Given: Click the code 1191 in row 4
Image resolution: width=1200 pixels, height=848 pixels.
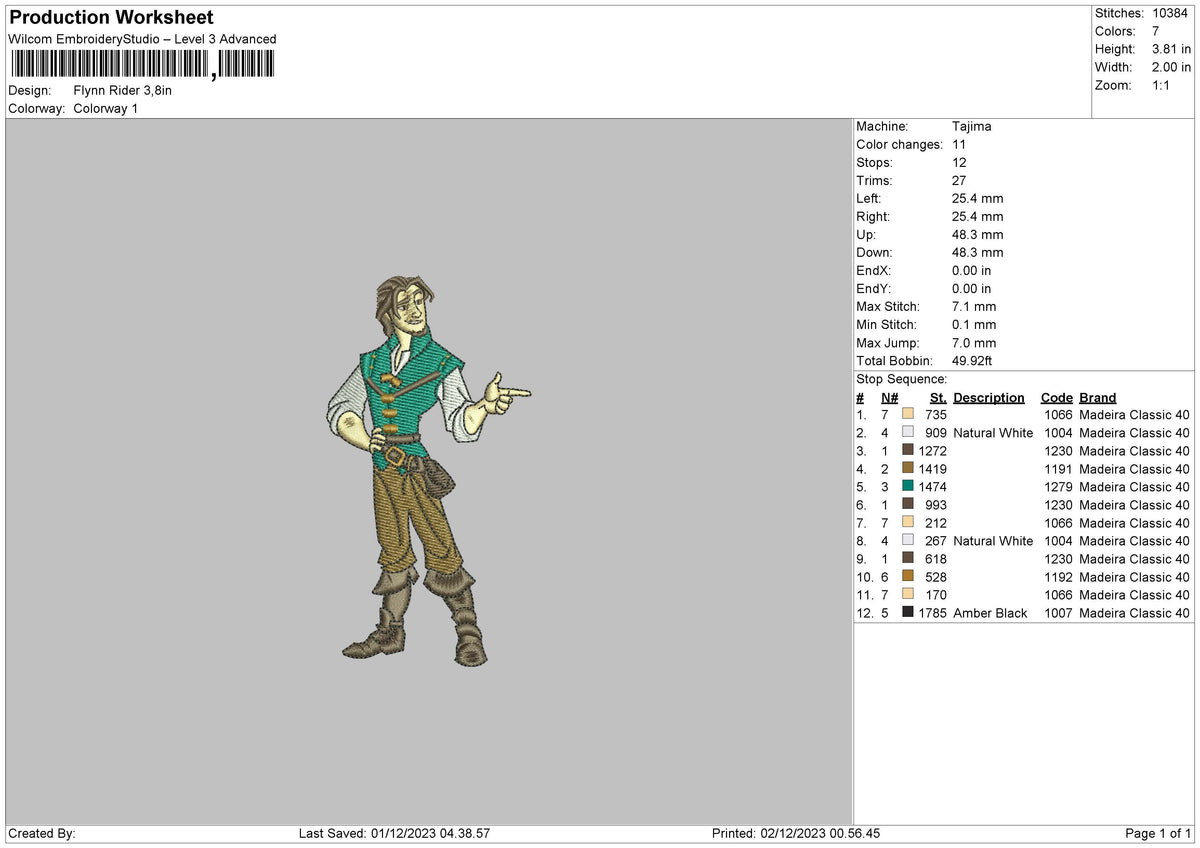Looking at the screenshot, I should pos(1058,469).
